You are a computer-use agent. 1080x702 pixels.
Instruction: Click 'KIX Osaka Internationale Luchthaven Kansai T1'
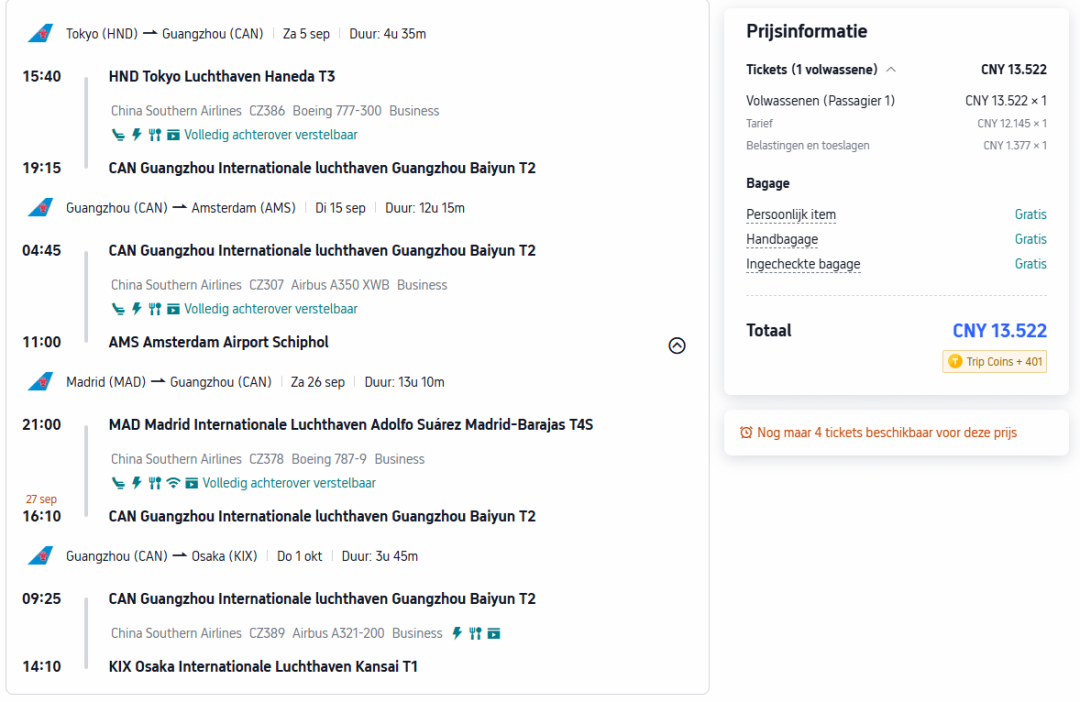(263, 667)
